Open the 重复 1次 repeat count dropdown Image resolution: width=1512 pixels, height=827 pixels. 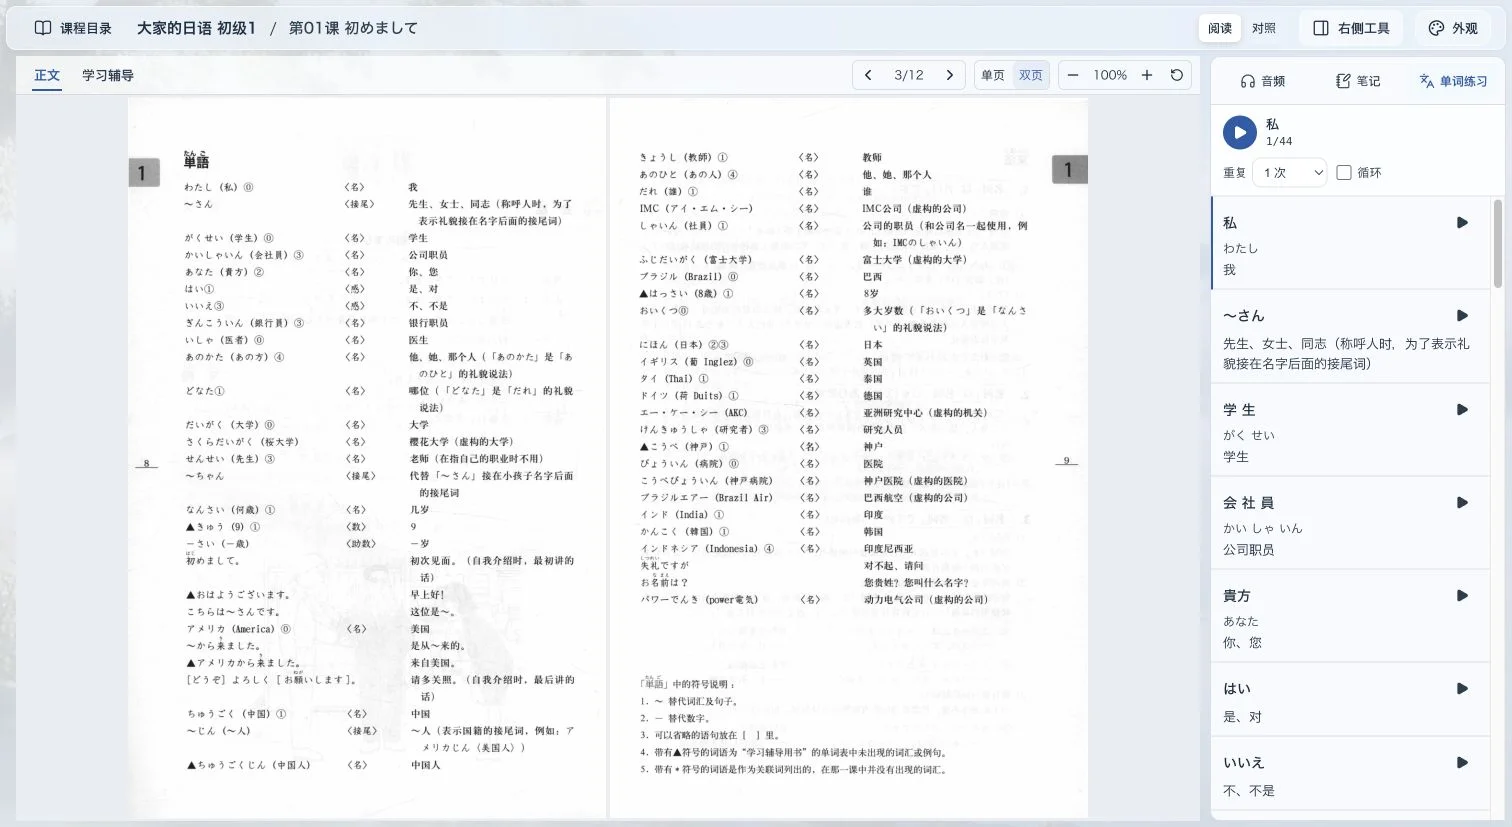1291,173
